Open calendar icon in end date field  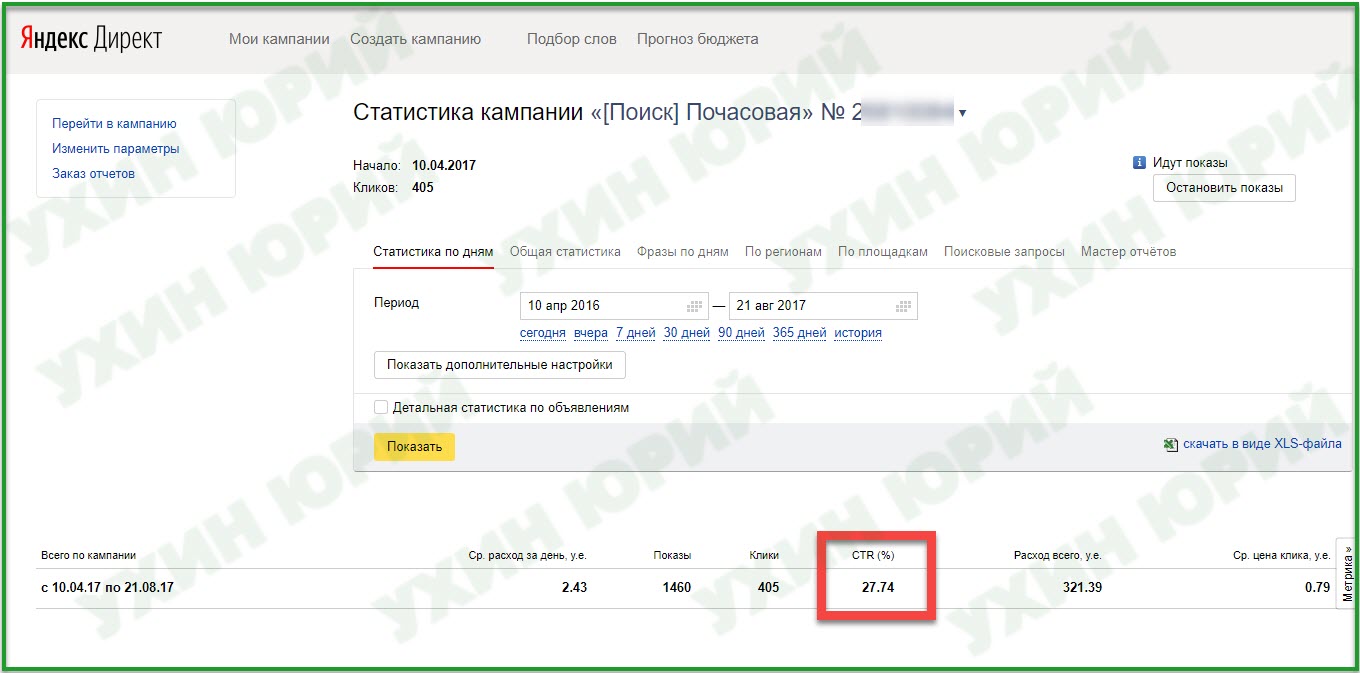(903, 306)
